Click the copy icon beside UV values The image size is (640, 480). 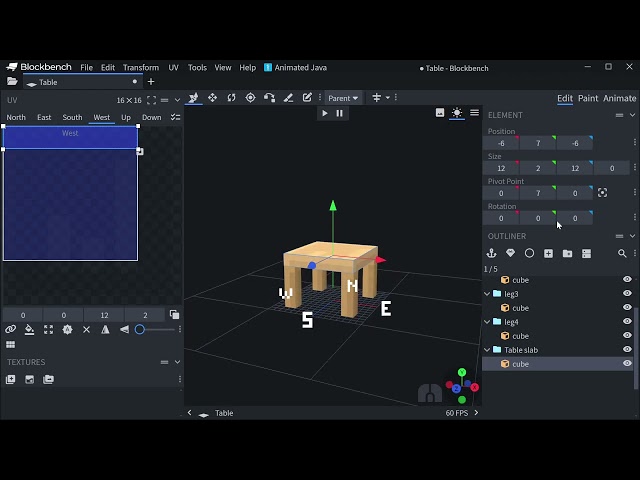pos(174,315)
